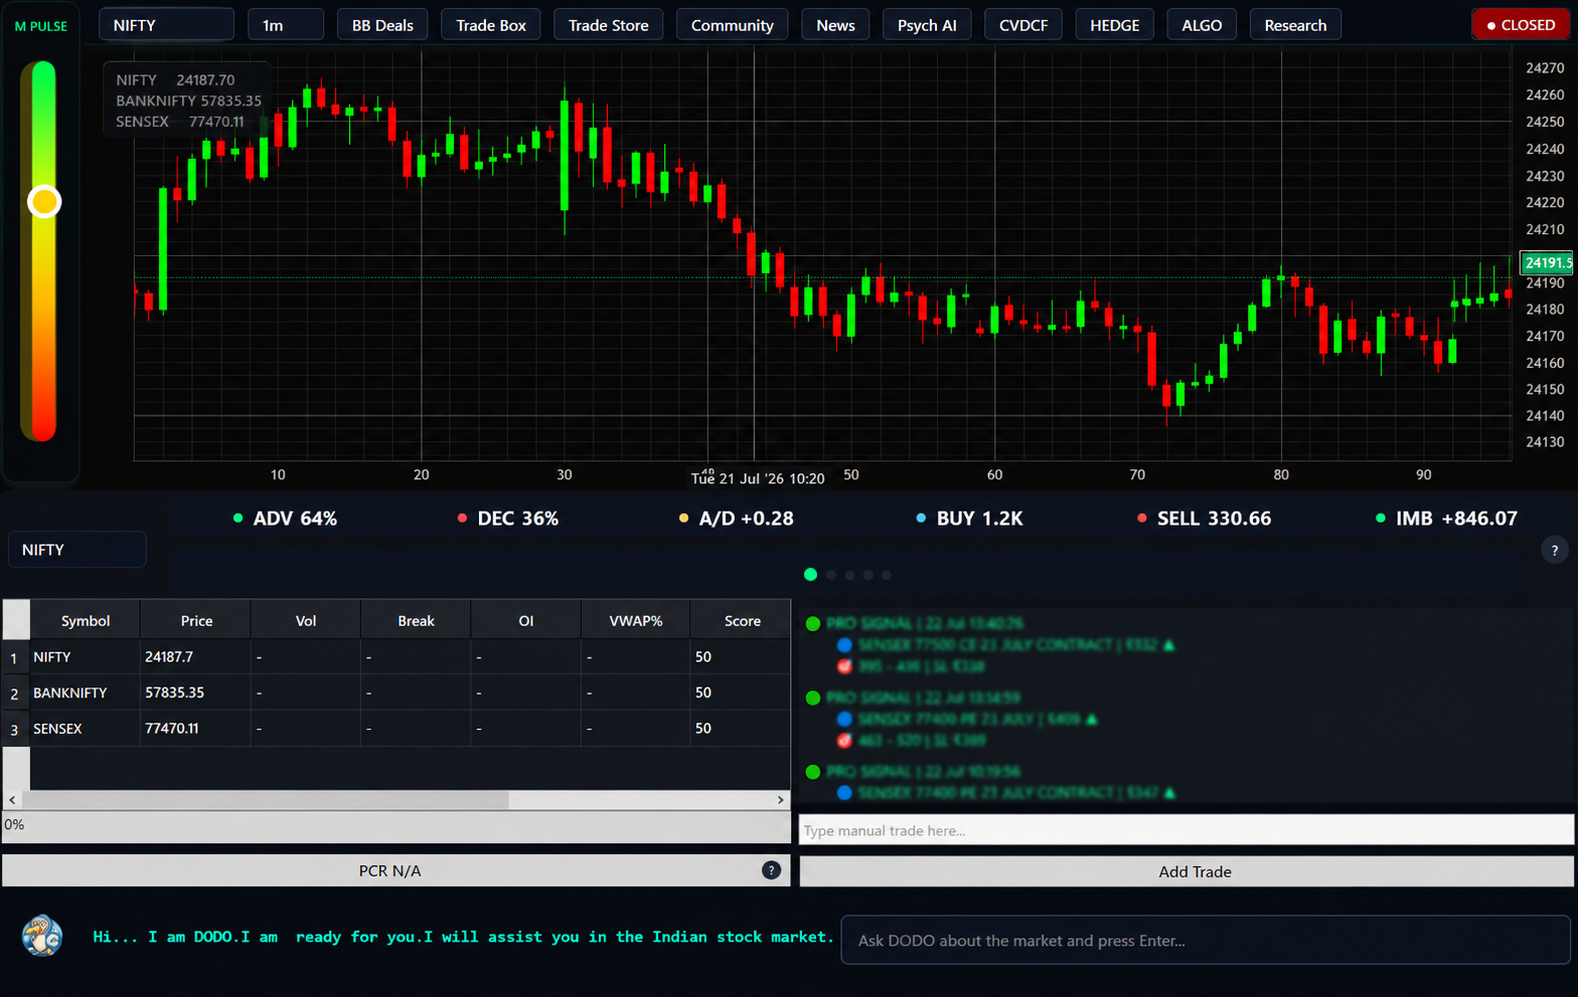Open the CVDCF tab

1023,25
